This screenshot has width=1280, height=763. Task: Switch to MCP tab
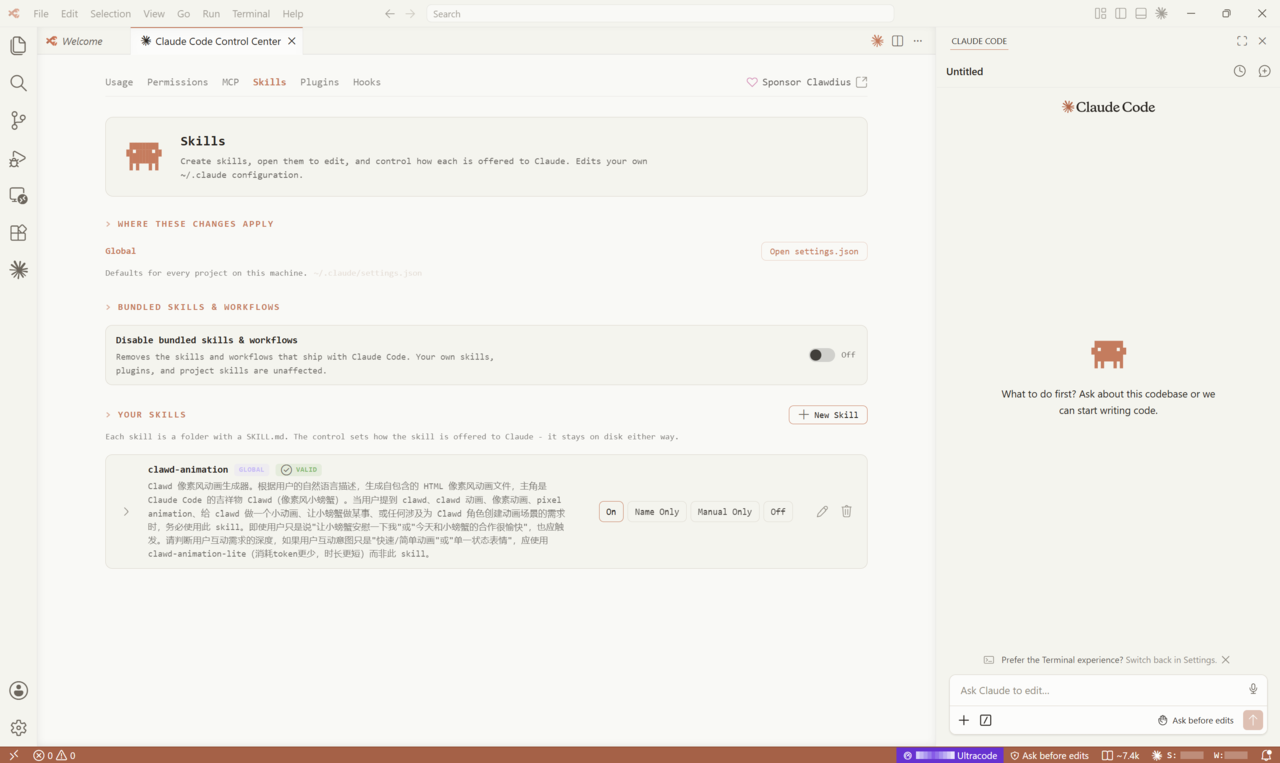[230, 82]
